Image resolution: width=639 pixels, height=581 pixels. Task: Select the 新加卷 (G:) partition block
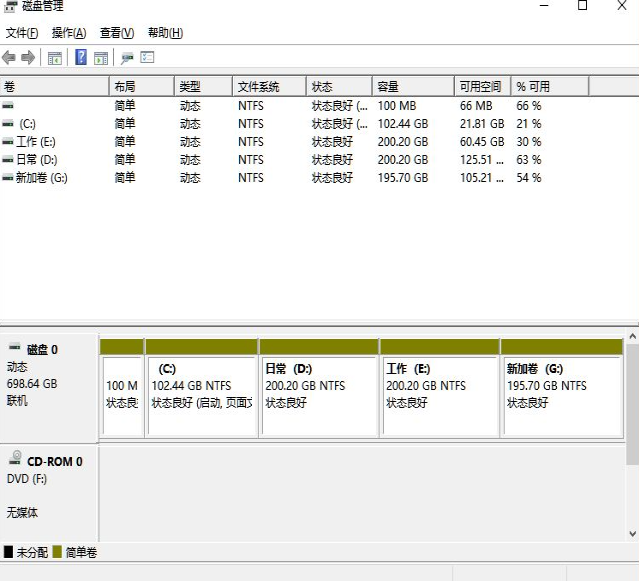tap(562, 386)
